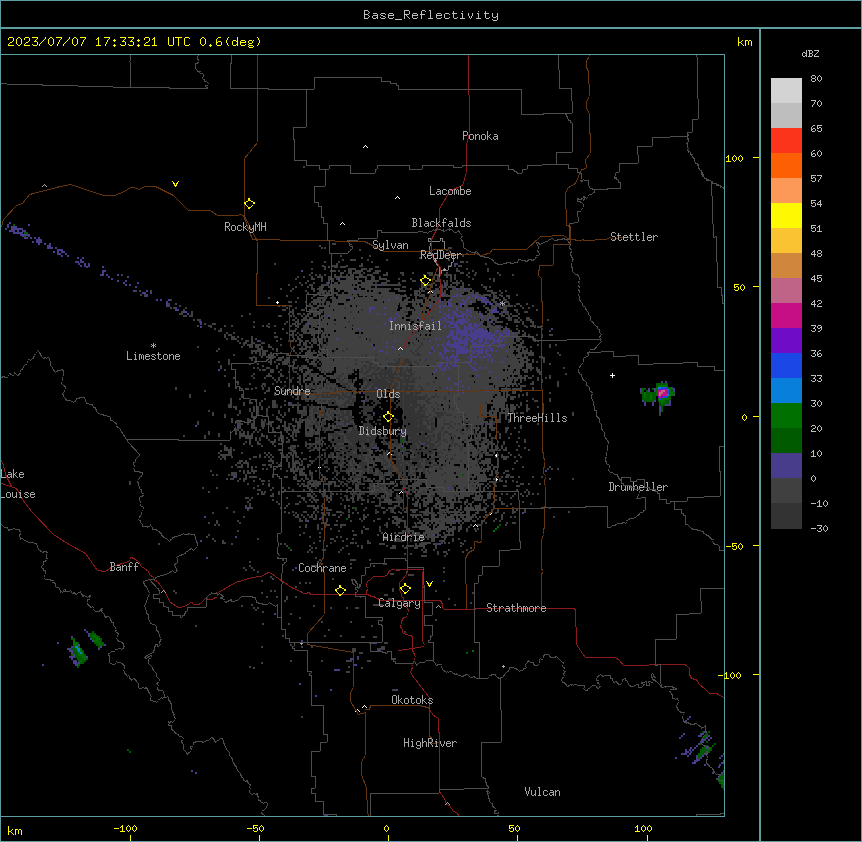
Task: Select the green 30 dBZ legend swatch
Action: click(x=786, y=416)
